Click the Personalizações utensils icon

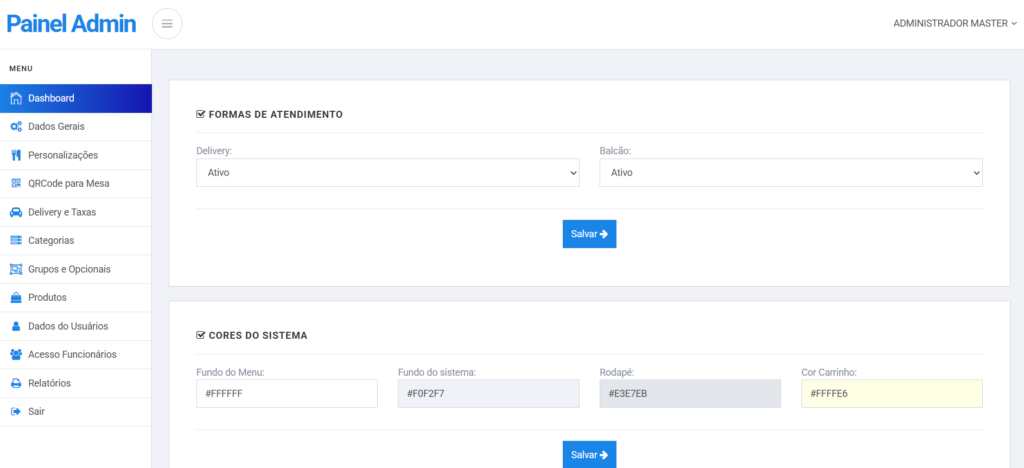pos(16,155)
